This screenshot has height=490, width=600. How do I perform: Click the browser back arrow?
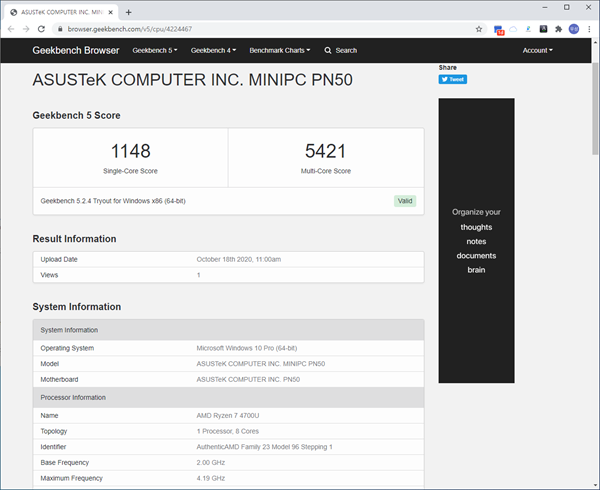(11, 29)
